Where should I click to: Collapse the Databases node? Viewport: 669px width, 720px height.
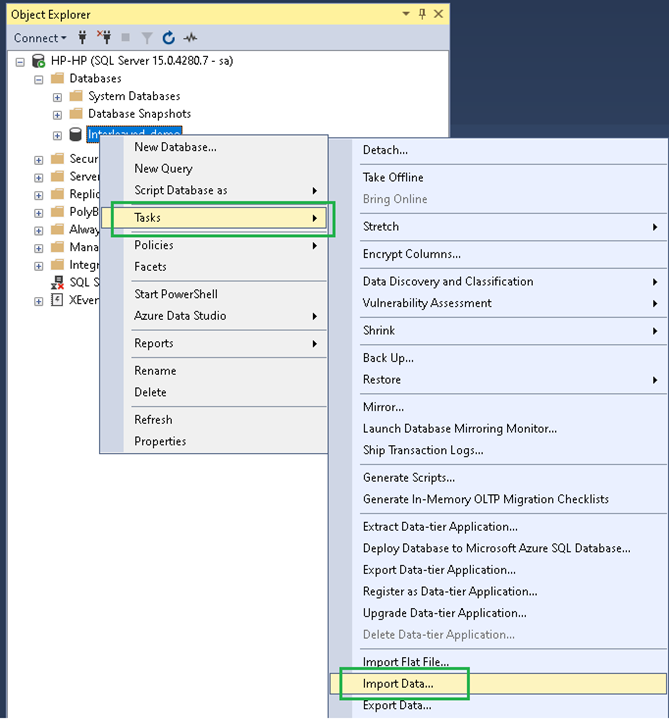pyautogui.click(x=39, y=79)
